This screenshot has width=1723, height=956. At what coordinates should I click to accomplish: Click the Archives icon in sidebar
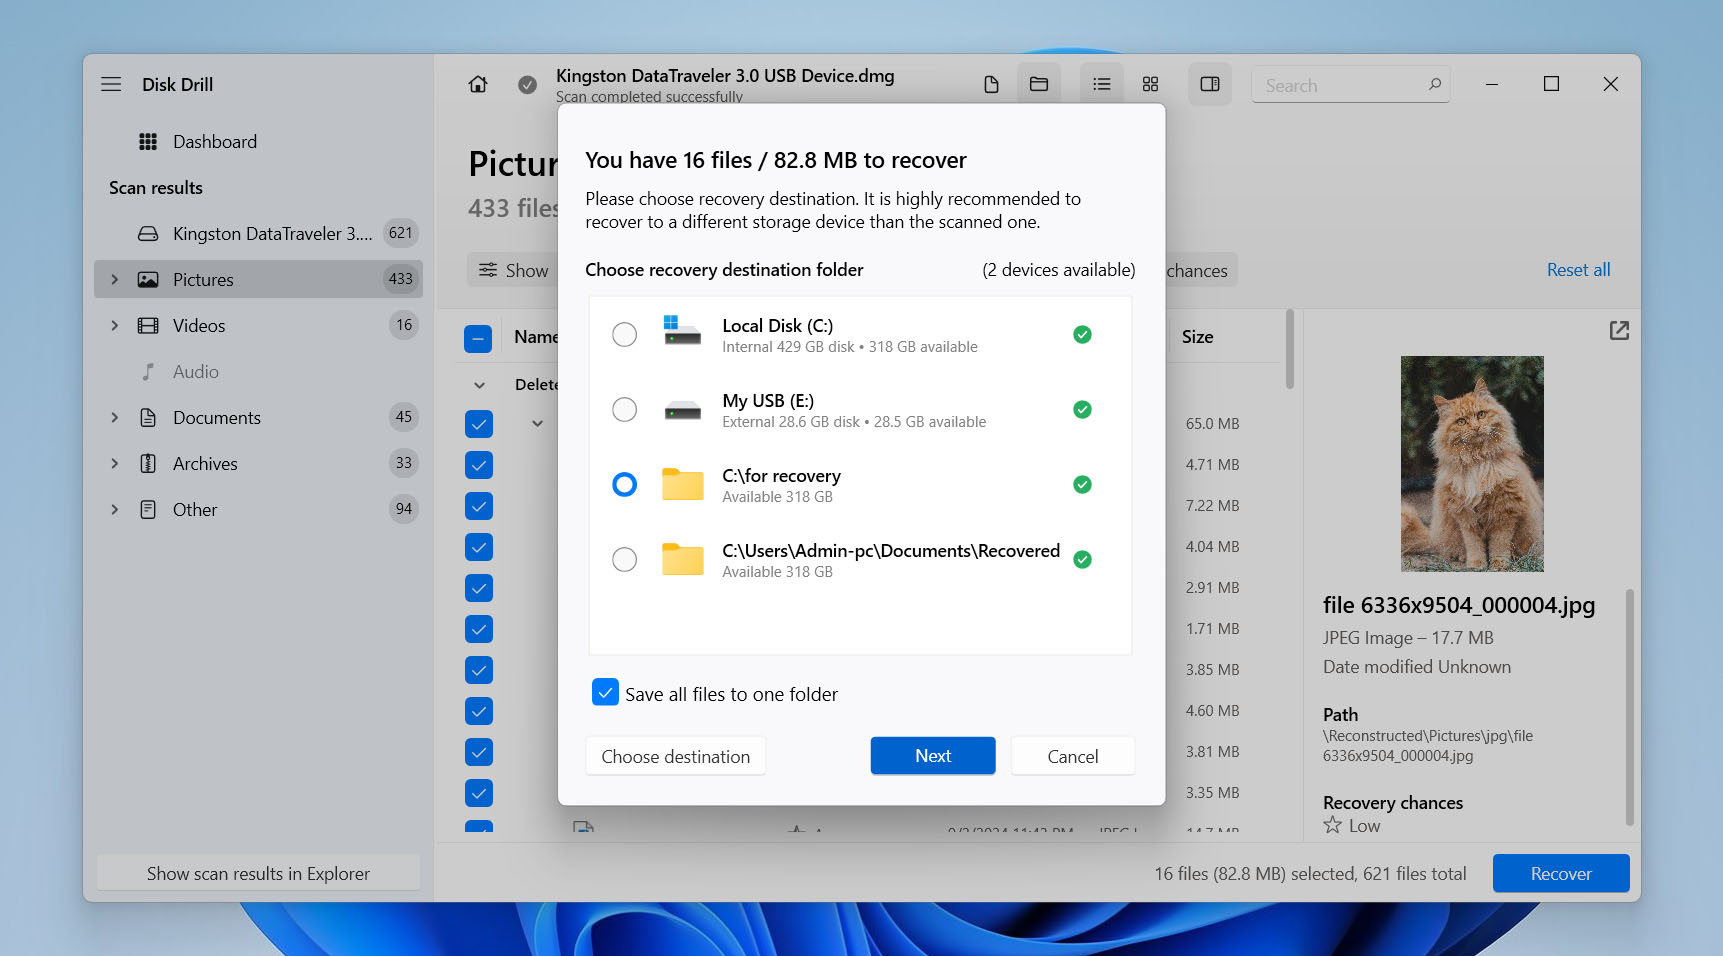[148, 464]
